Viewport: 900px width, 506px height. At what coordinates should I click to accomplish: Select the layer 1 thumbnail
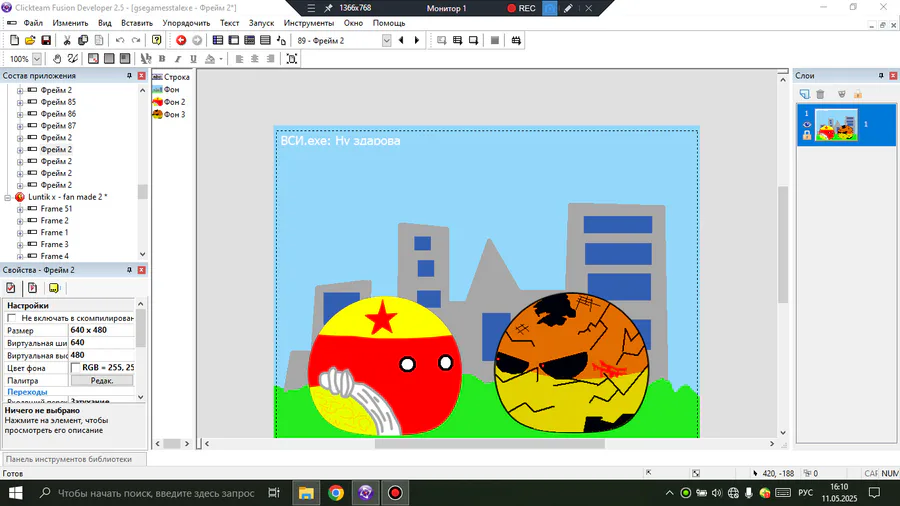point(836,125)
